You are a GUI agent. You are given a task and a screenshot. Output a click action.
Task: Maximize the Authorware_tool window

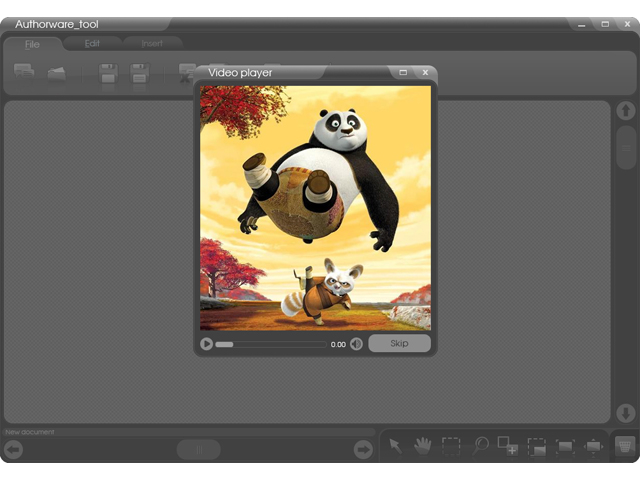coord(605,24)
